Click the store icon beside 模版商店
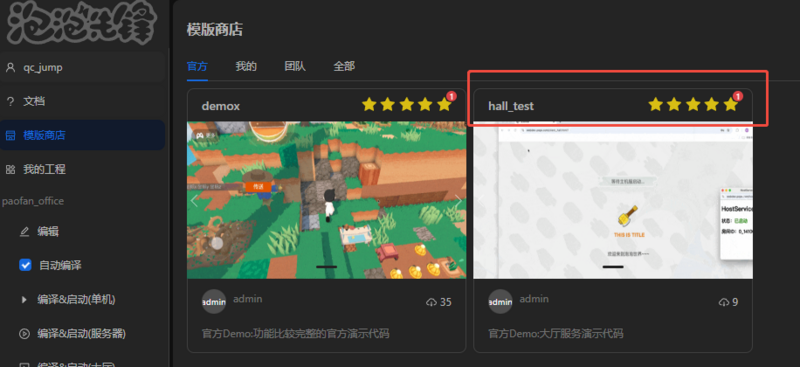The width and height of the screenshot is (800, 367). point(10,135)
